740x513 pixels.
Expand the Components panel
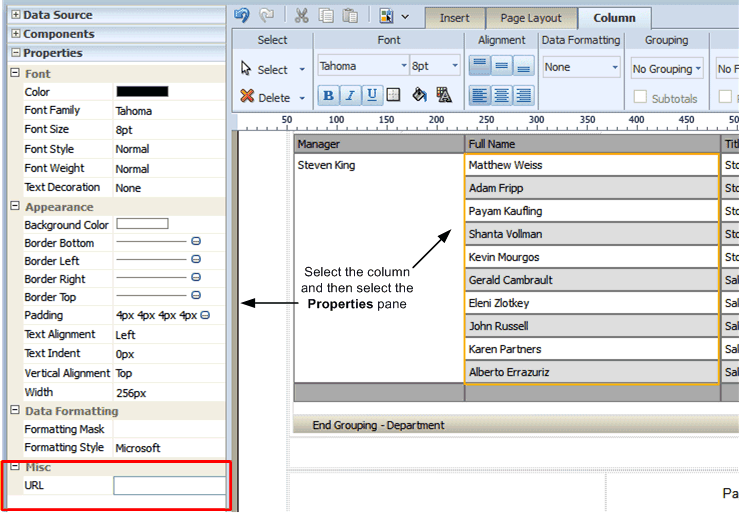coord(16,34)
